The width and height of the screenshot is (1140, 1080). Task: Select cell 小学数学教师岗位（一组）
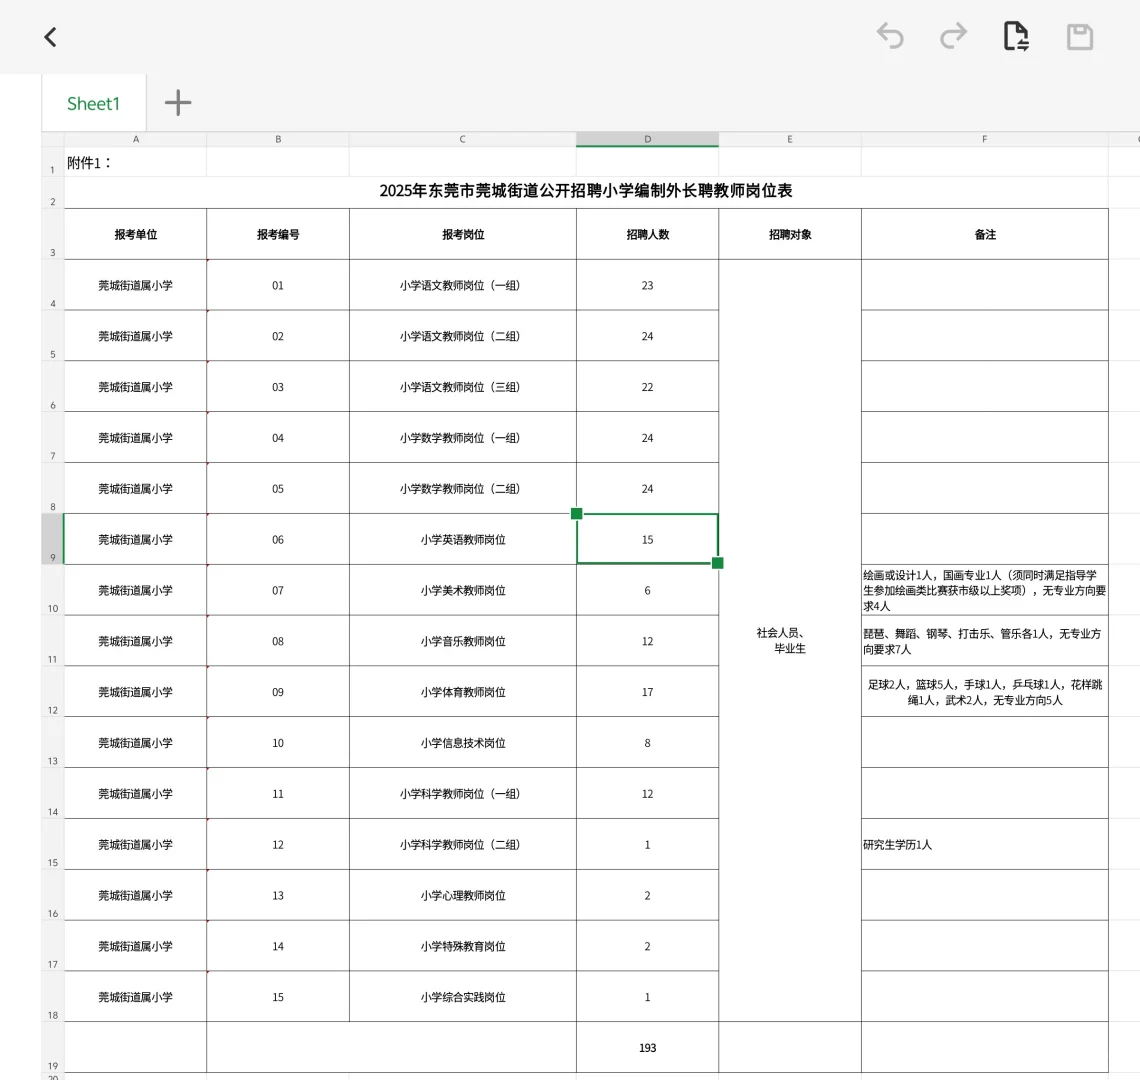tap(462, 438)
